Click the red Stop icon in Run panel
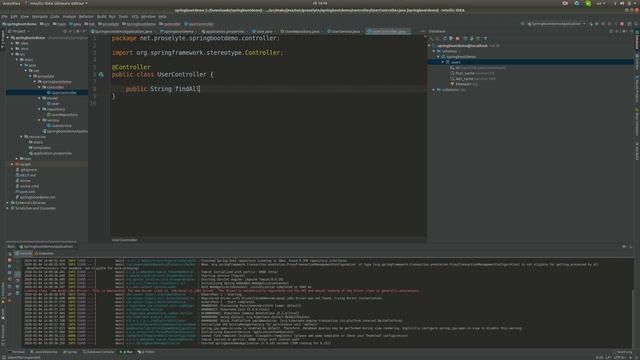Screen dimensions: 640x360 click(10, 260)
